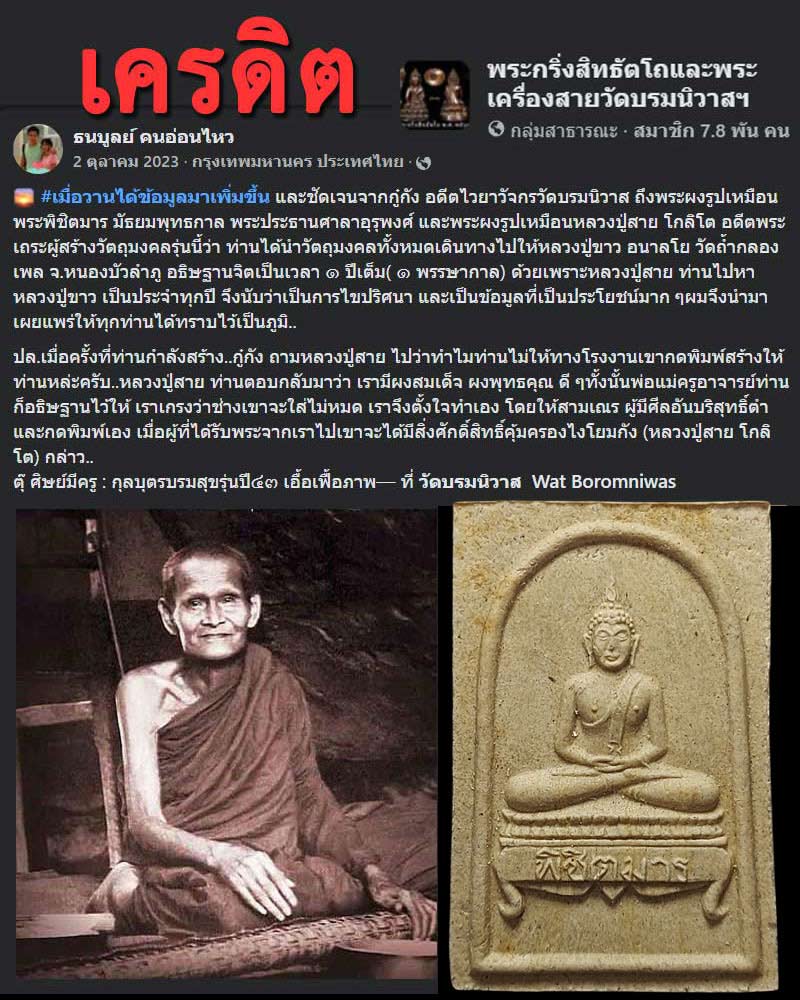Viewport: 800px width, 1000px height.
Task: Click the post date 2 ตุลาคม 2023
Action: click(125, 162)
